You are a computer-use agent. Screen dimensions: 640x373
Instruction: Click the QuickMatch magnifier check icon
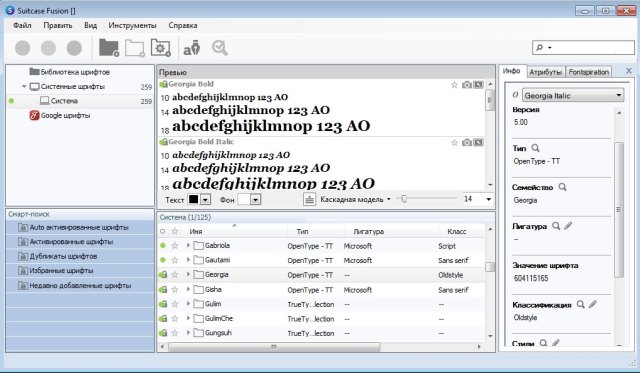point(220,48)
